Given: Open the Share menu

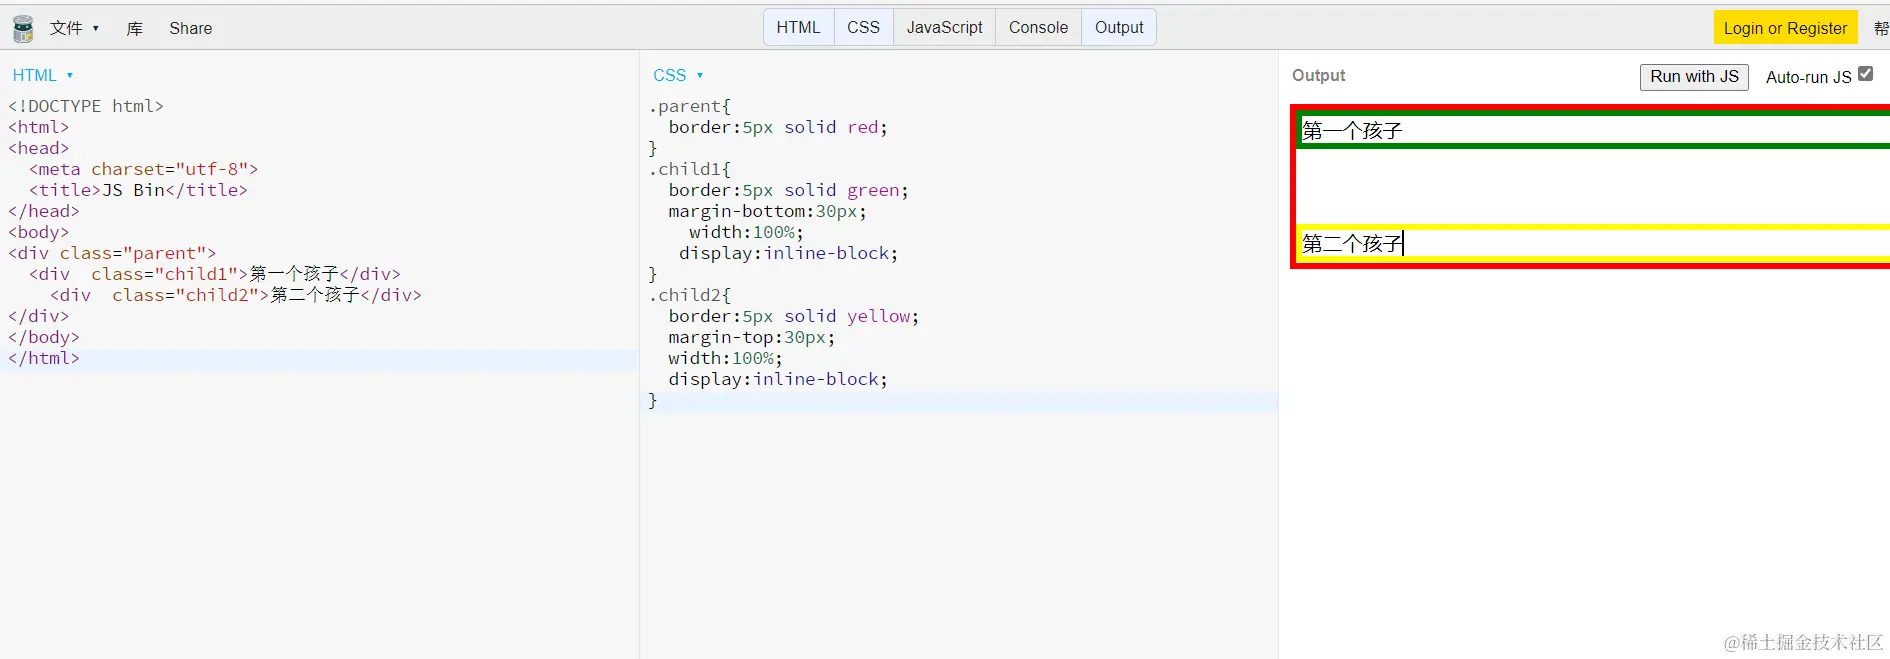Looking at the screenshot, I should click(190, 28).
